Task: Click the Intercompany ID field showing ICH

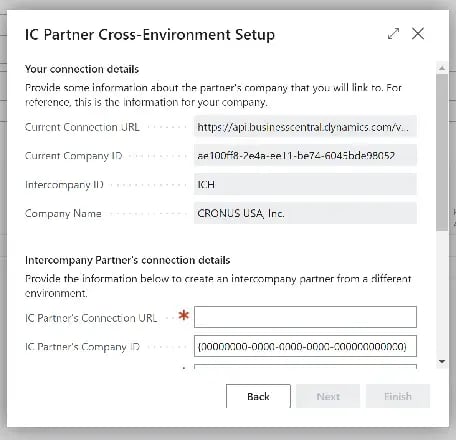Action: pyautogui.click(x=305, y=184)
